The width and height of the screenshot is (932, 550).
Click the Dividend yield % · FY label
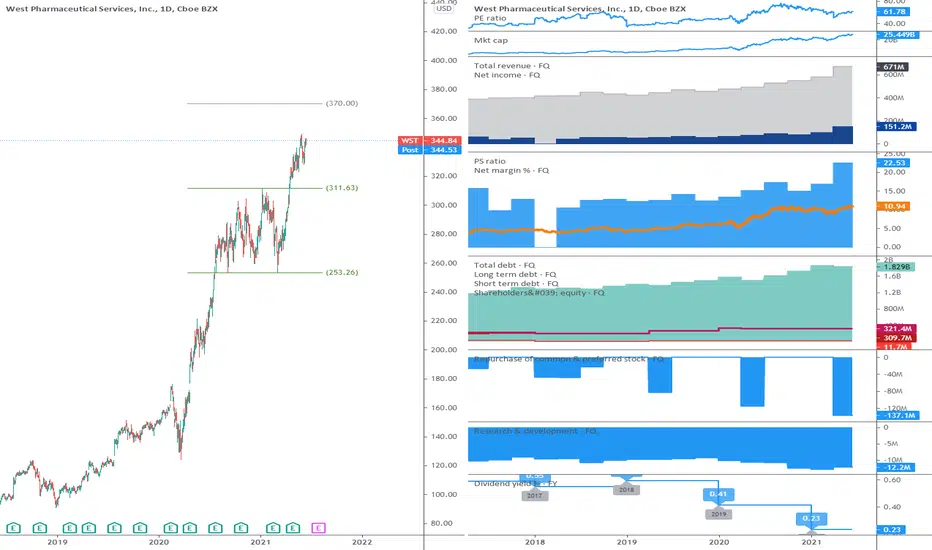click(515, 483)
